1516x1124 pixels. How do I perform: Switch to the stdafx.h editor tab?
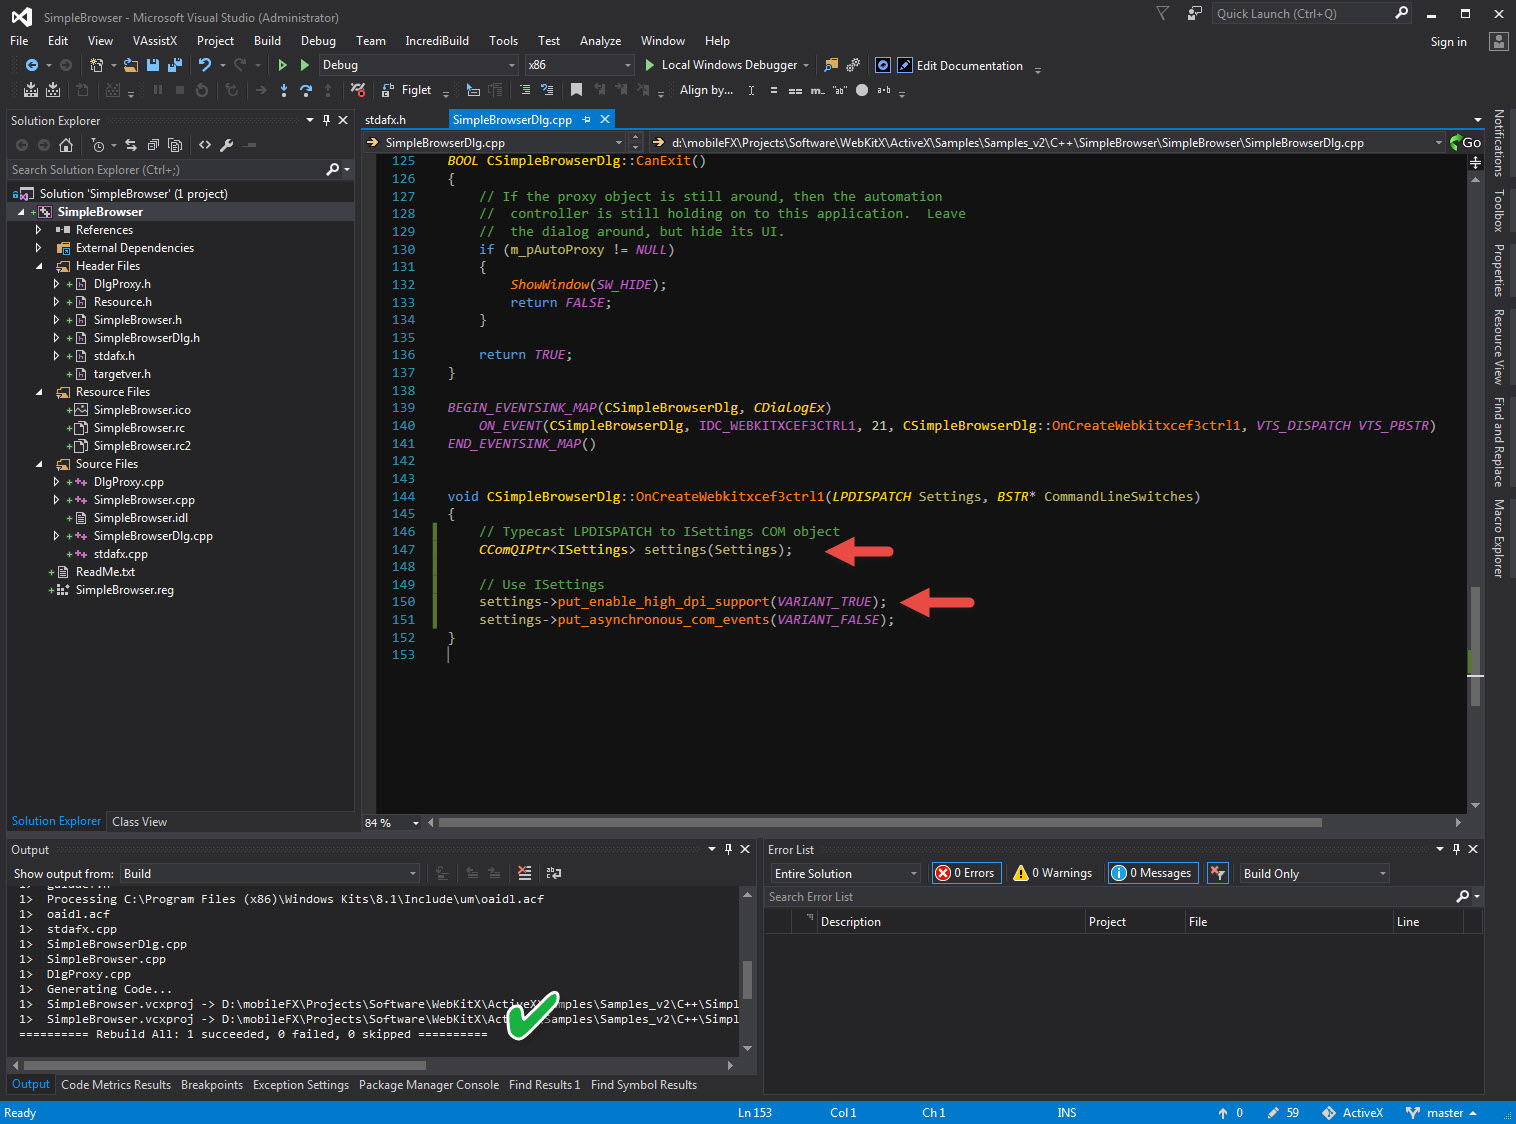[385, 120]
